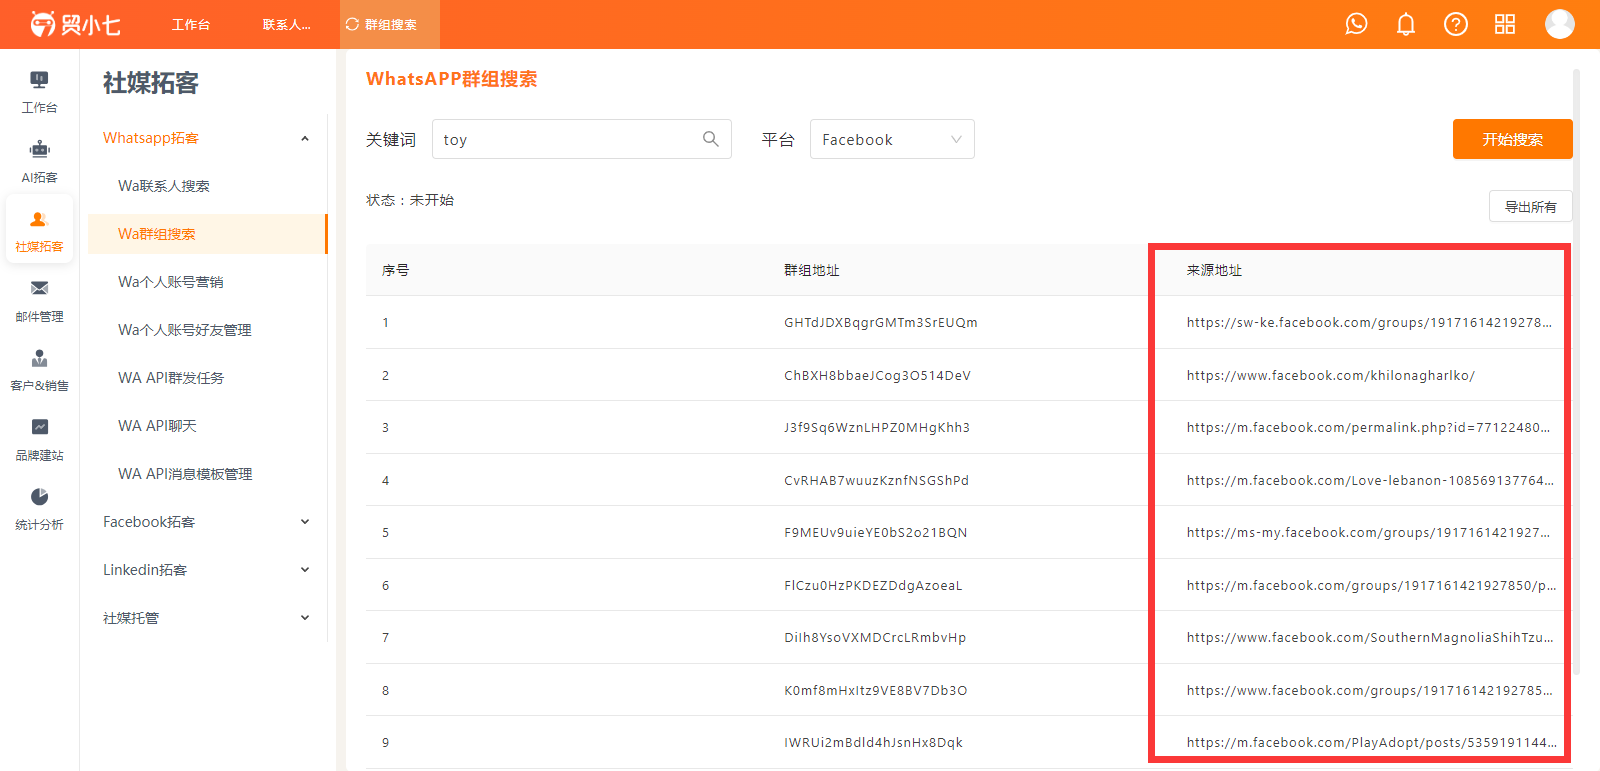The image size is (1600, 771).
Task: Open the khilonagharlko source URL
Action: 1331,375
